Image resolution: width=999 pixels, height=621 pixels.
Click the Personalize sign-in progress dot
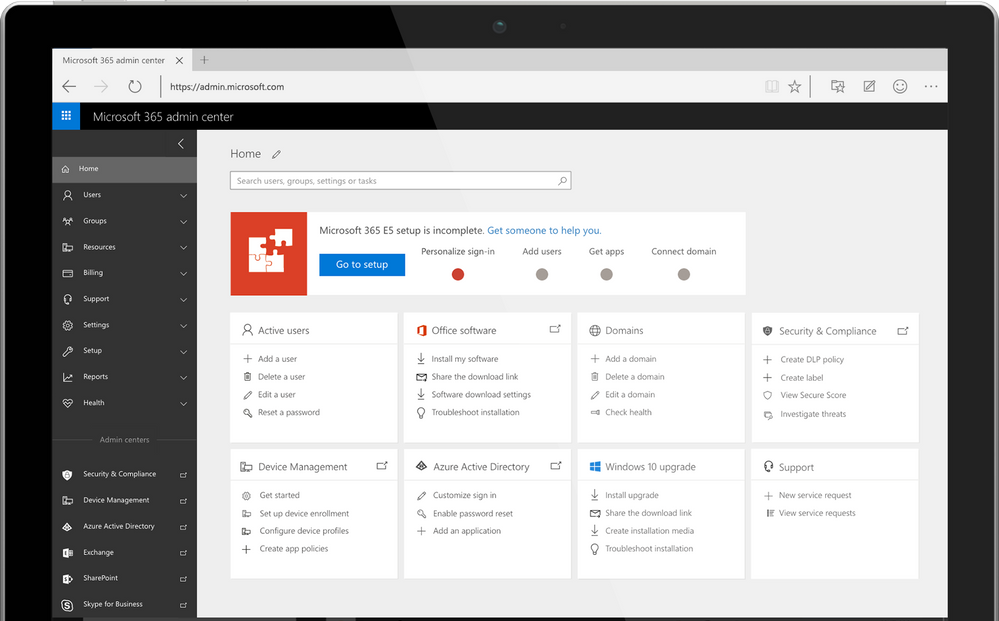point(457,275)
